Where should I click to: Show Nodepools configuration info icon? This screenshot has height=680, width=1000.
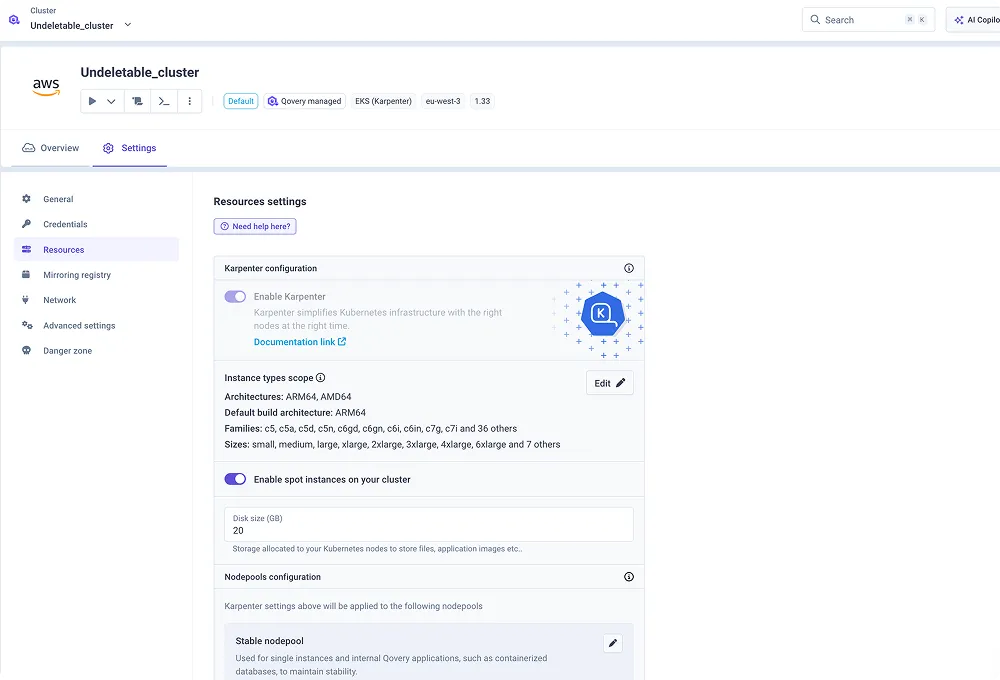[629, 577]
